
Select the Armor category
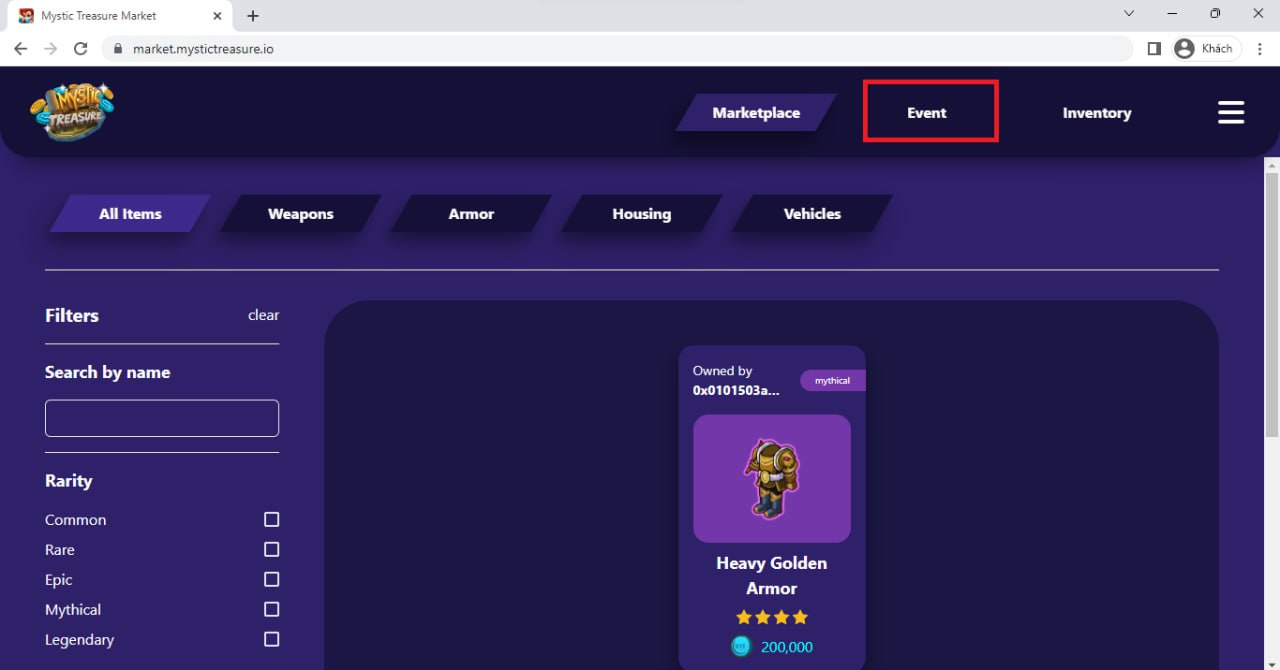[471, 213]
